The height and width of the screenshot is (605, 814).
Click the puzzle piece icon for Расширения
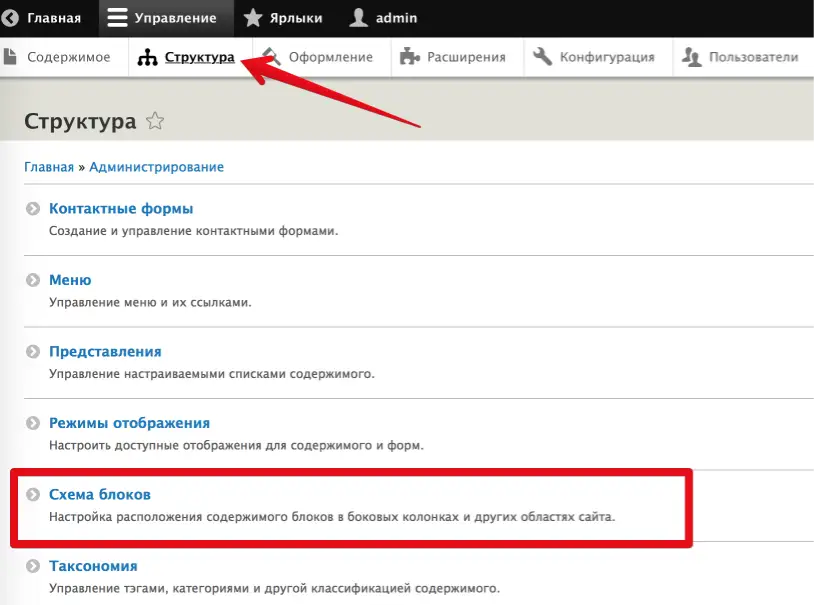coord(408,57)
